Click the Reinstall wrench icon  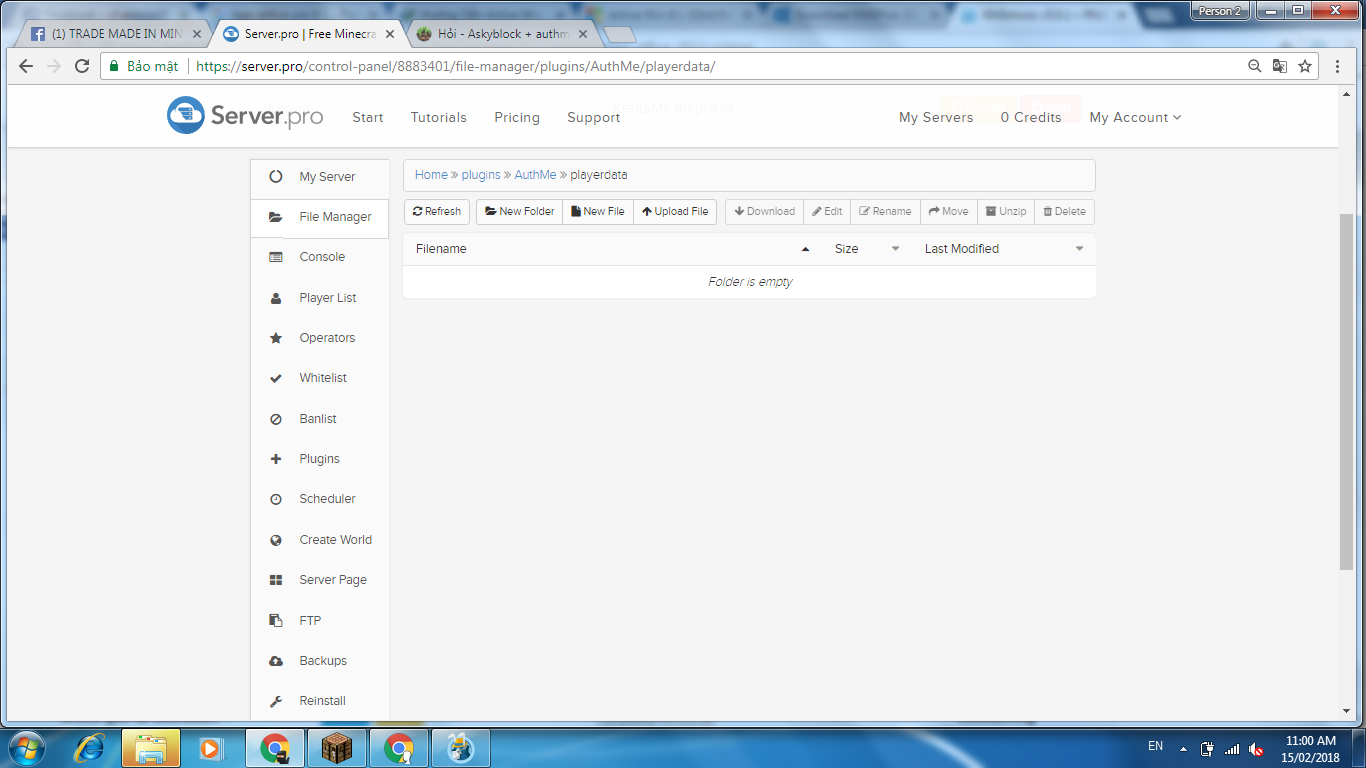[276, 701]
